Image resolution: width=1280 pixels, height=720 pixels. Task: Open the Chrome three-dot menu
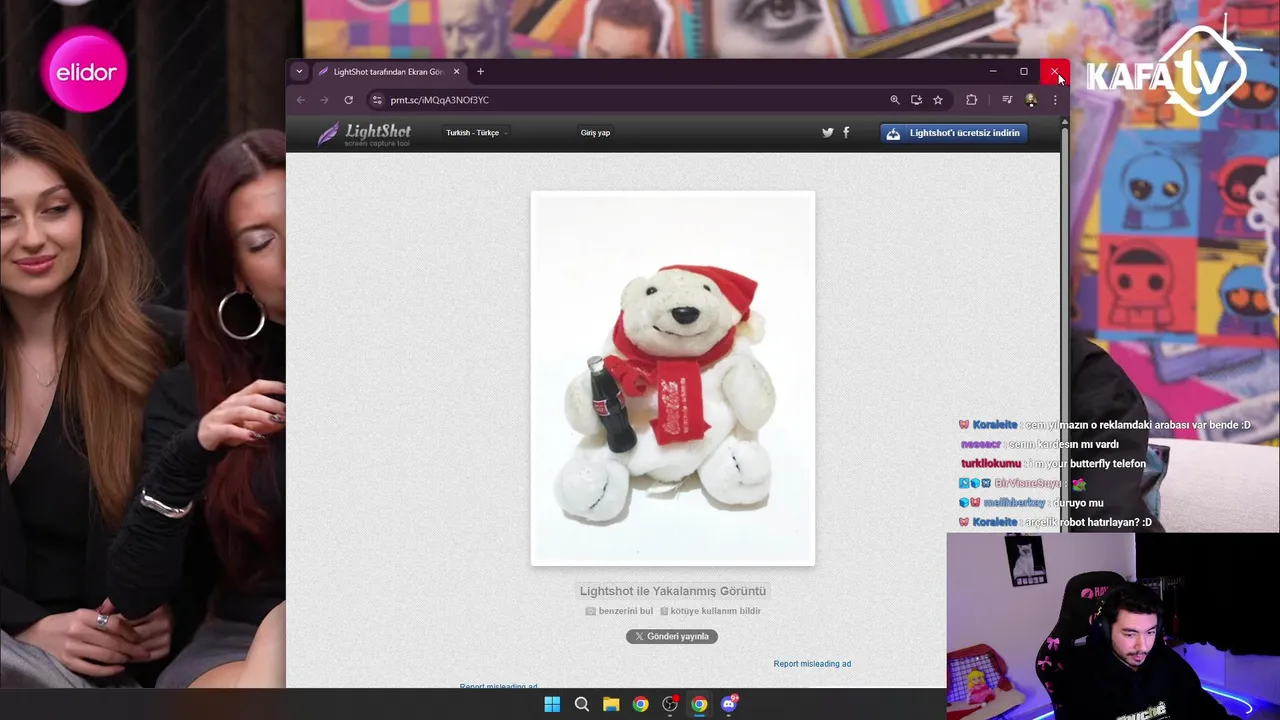(x=1055, y=100)
